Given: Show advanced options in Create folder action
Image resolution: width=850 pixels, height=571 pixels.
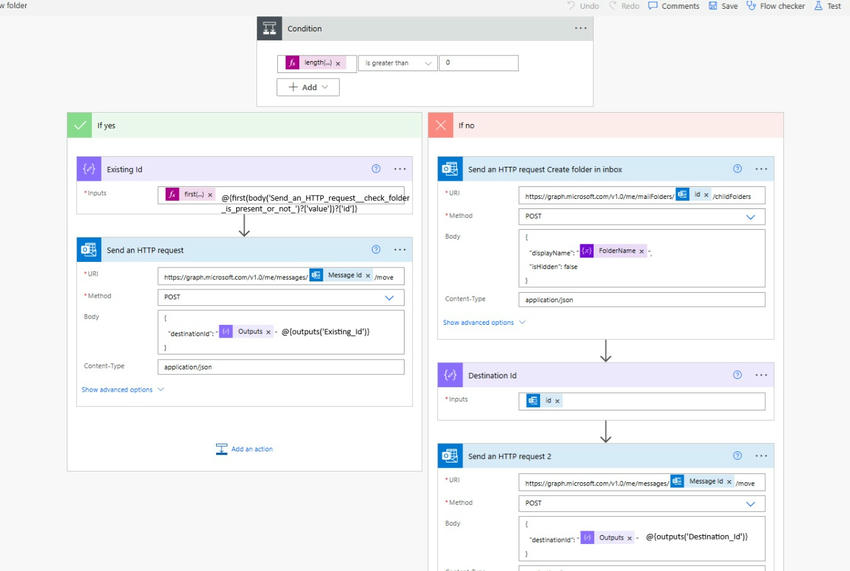Looking at the screenshot, I should [484, 322].
